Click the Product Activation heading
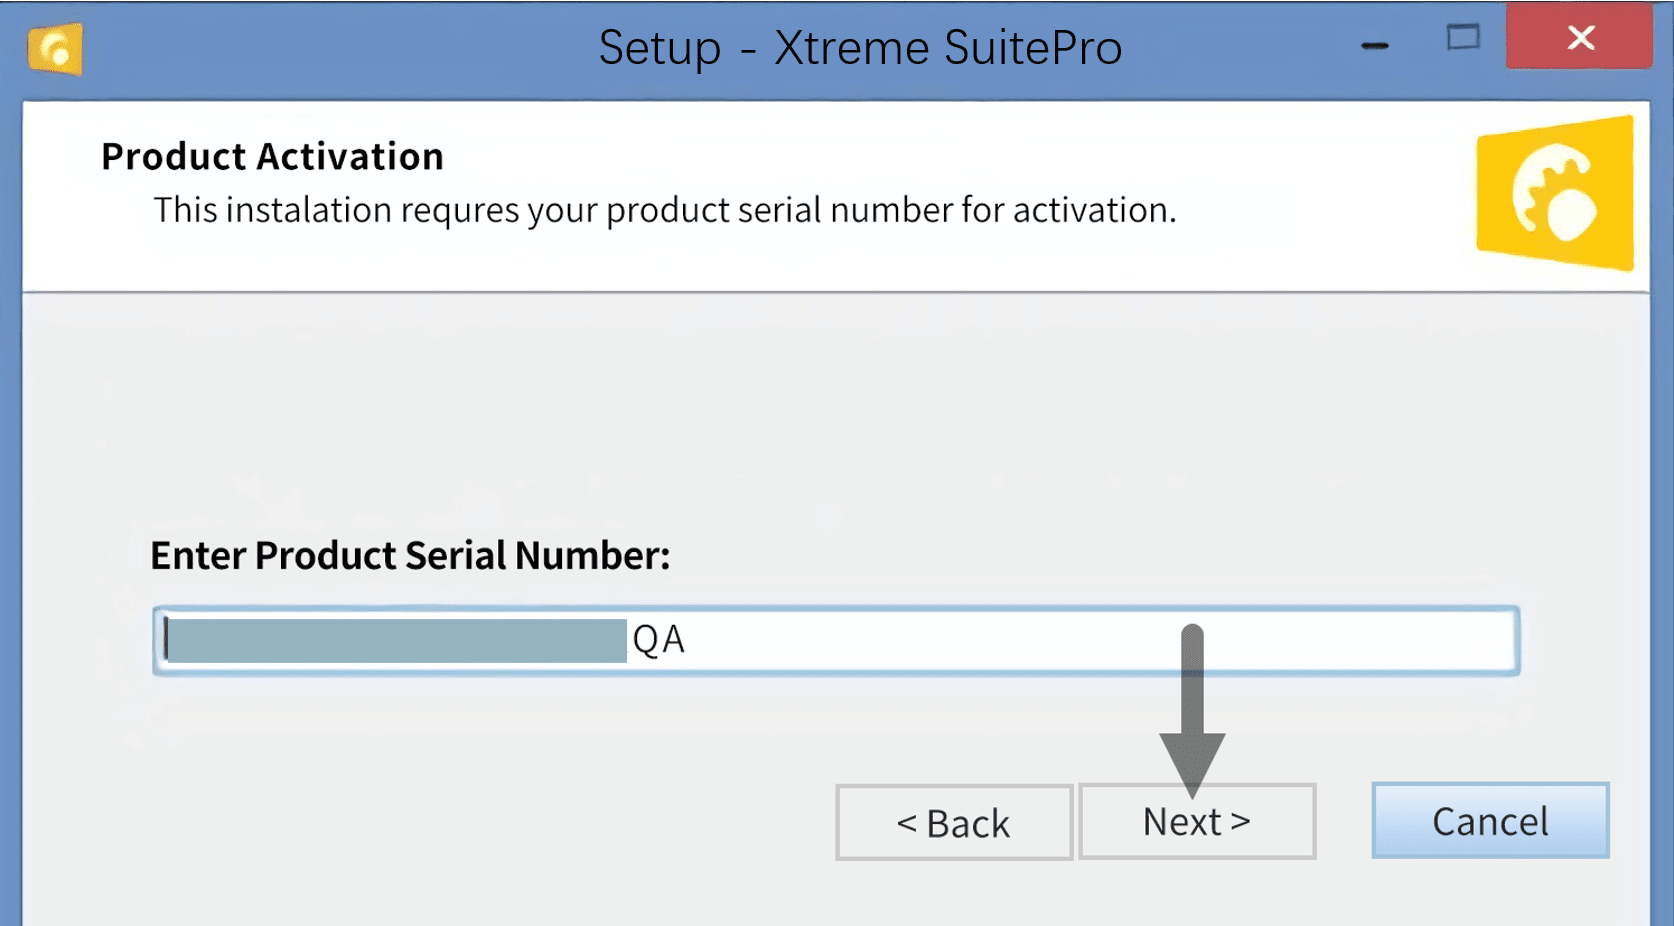 point(272,156)
